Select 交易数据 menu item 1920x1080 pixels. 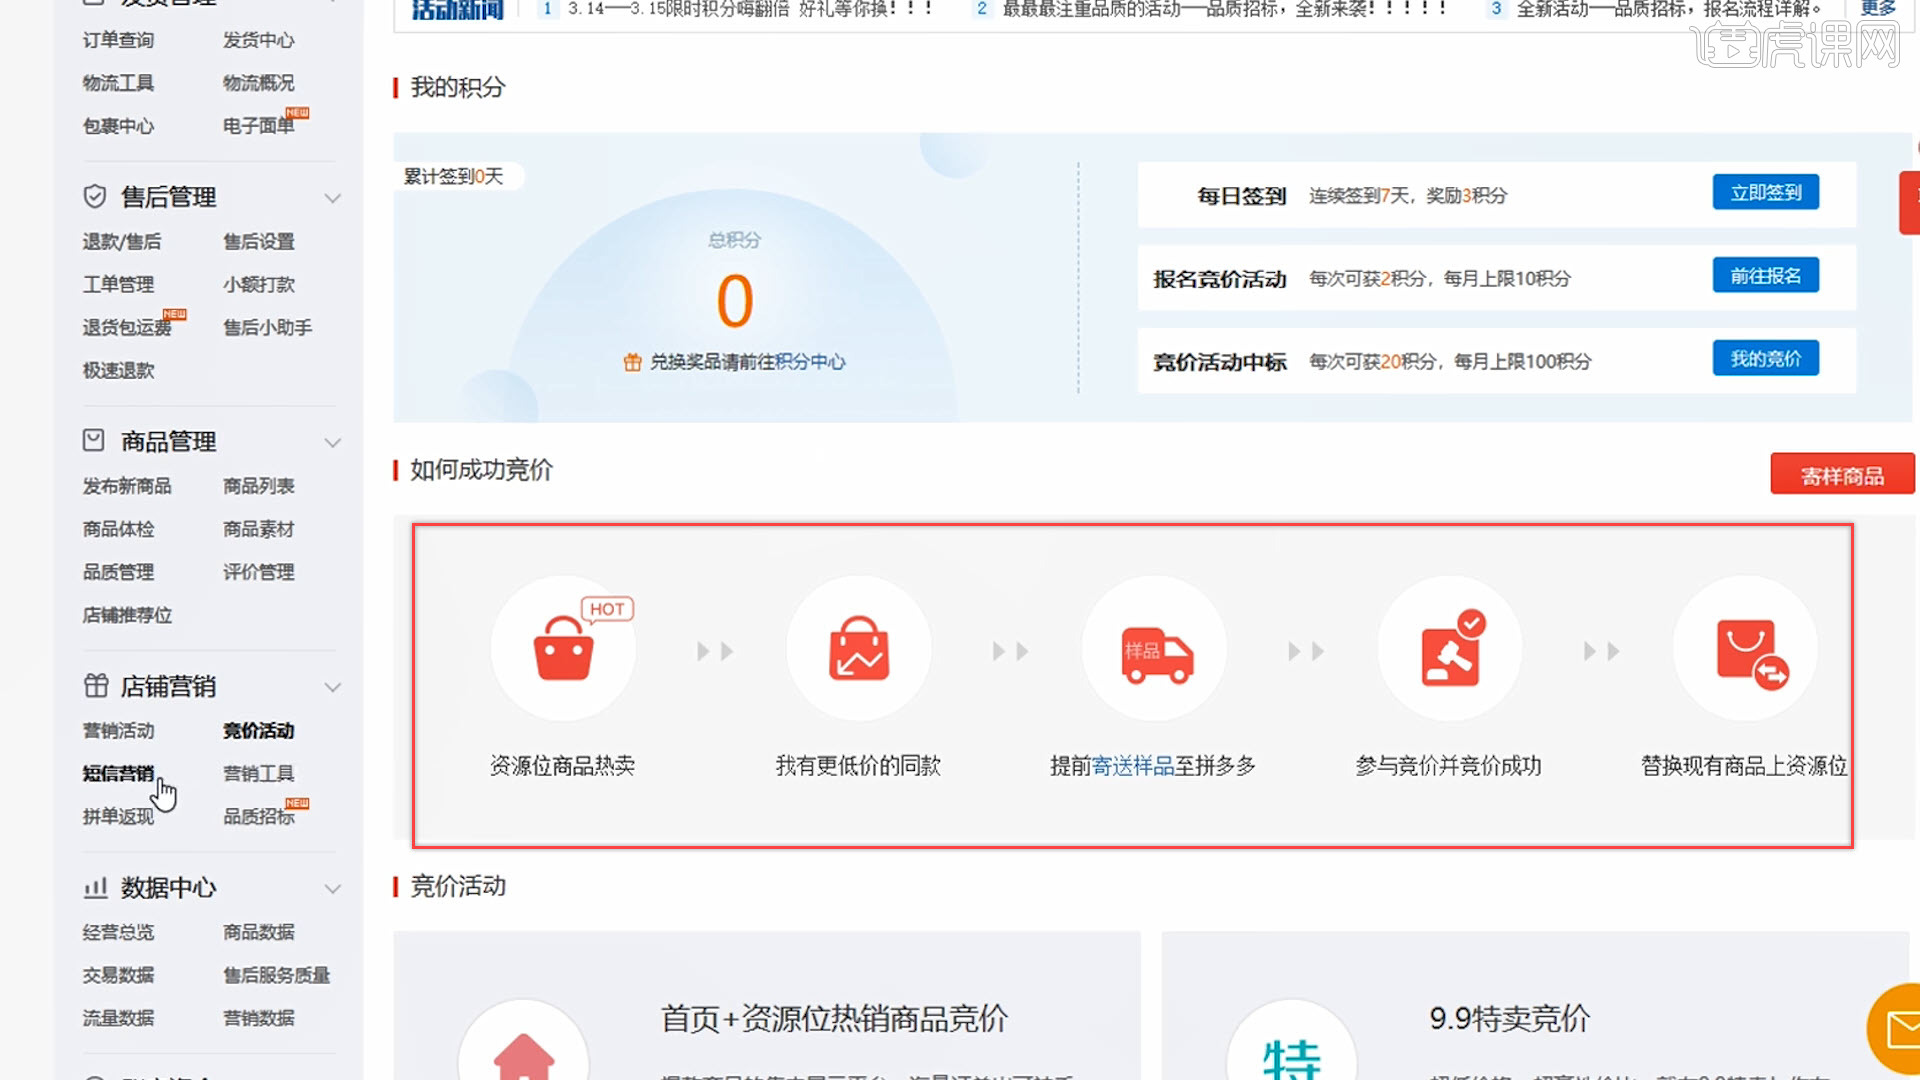click(x=118, y=976)
